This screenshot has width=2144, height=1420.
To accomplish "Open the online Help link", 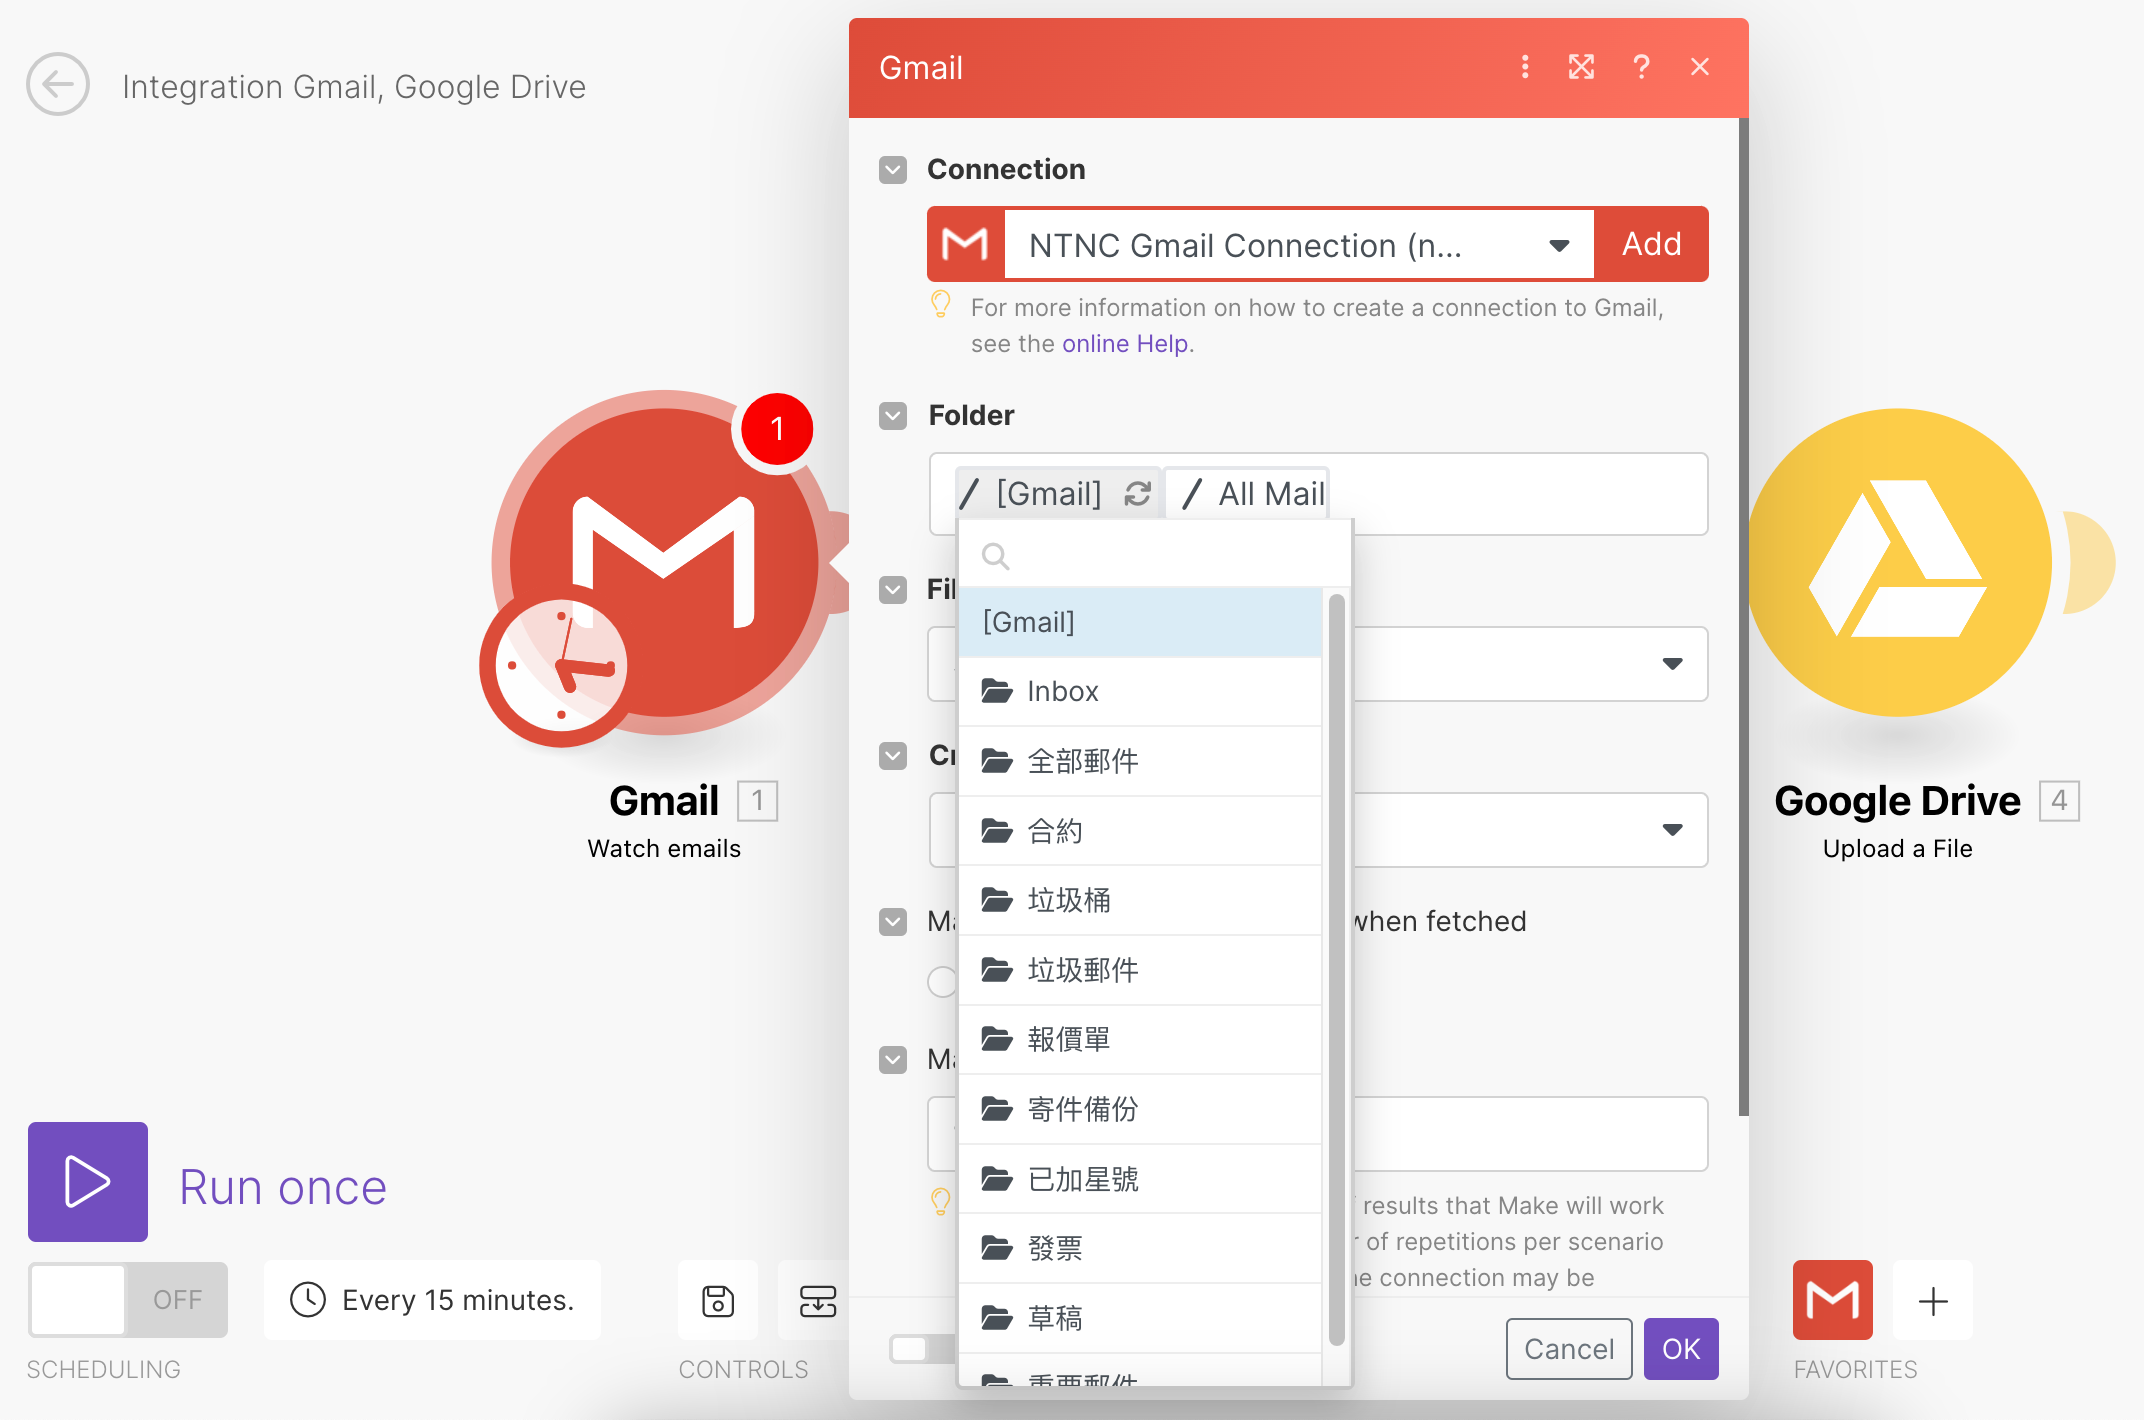I will (1124, 343).
